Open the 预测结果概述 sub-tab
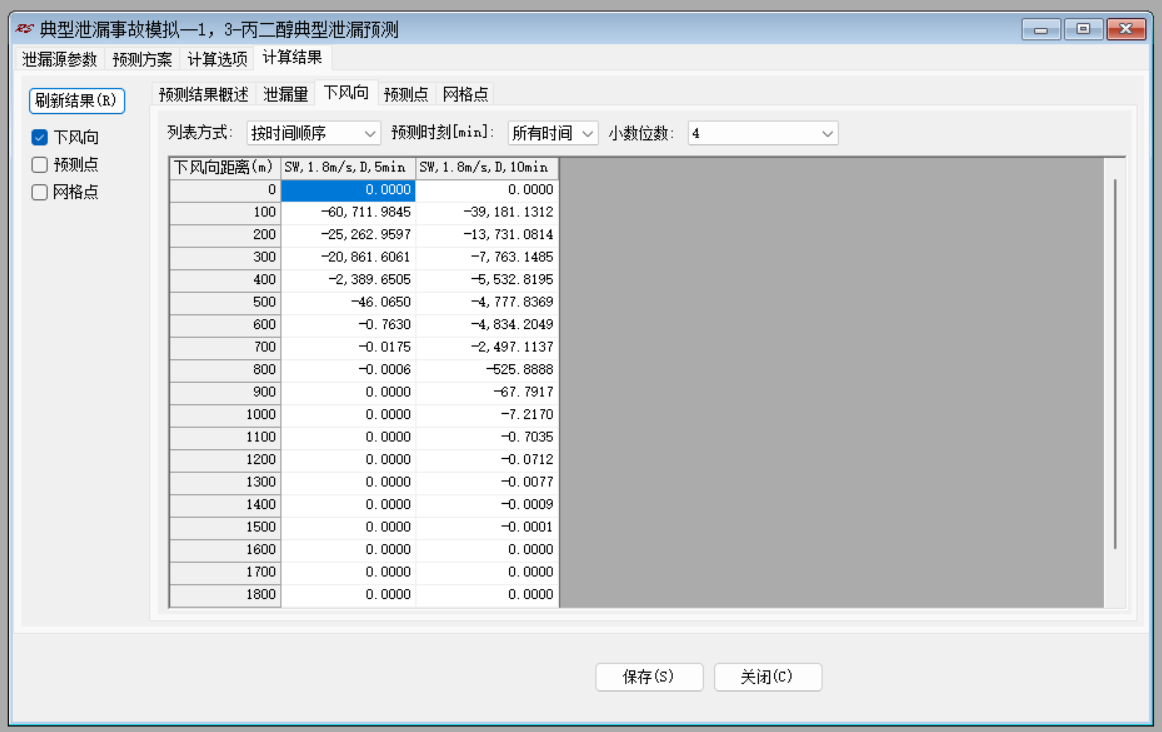Viewport: 1162px width, 732px height. click(x=204, y=95)
